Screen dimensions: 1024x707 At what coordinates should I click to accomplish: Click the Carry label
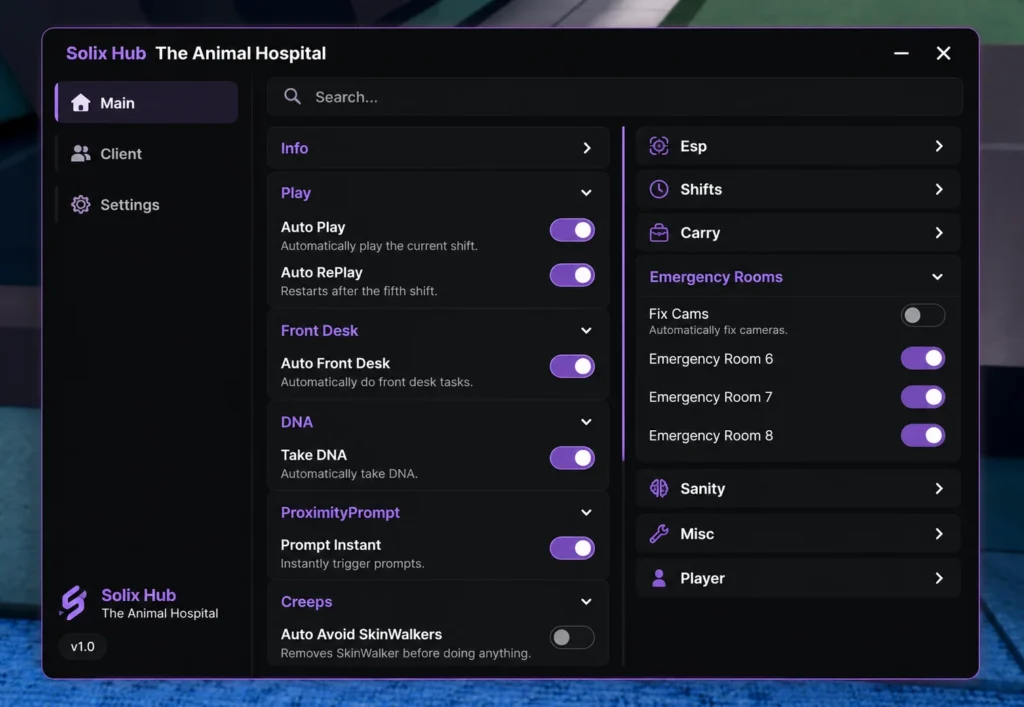point(700,233)
